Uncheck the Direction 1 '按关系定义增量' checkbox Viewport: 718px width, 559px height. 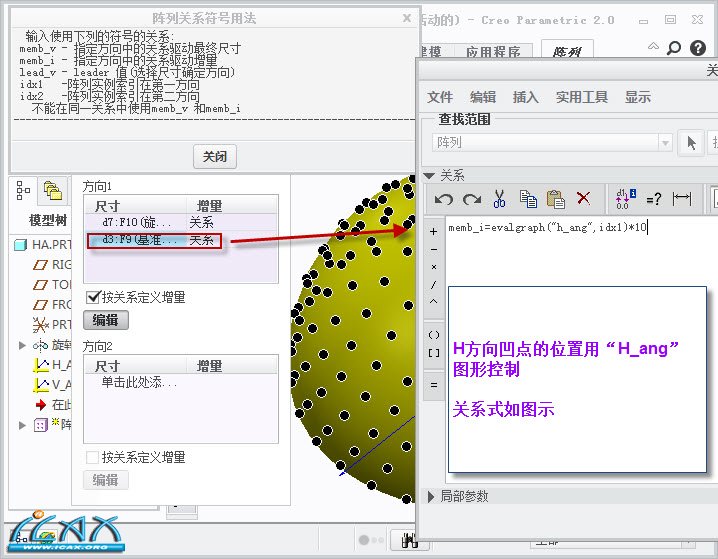tap(92, 297)
